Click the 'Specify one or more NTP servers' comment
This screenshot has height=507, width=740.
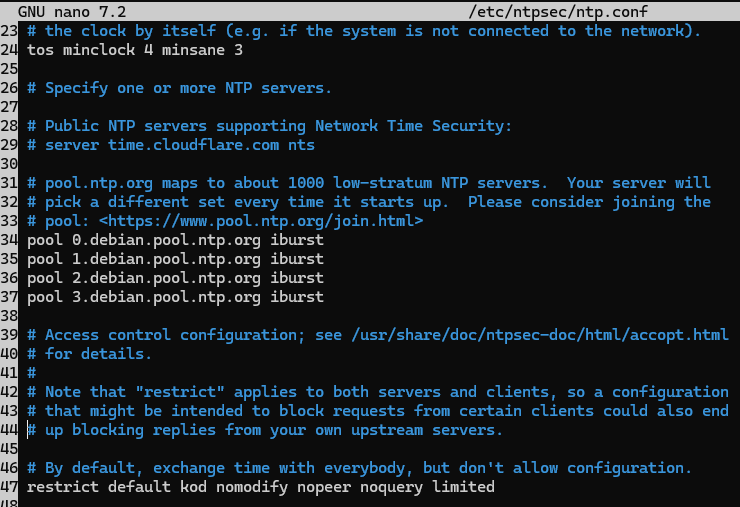pyautogui.click(x=188, y=88)
